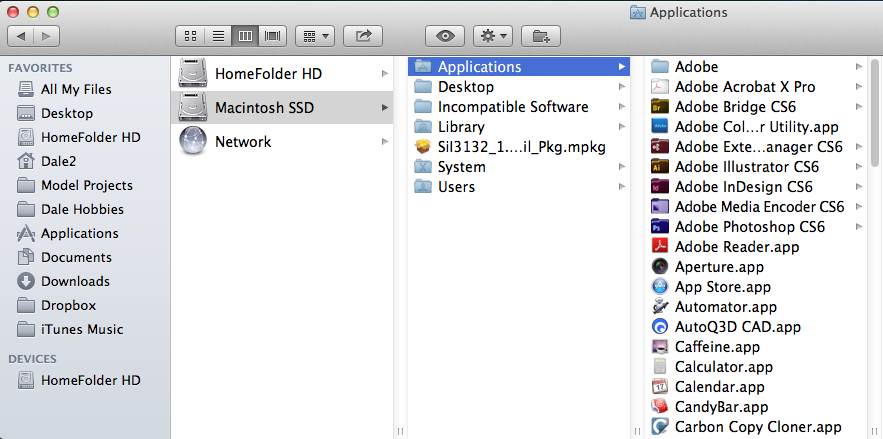Select Caffeine.app
This screenshot has height=439, width=883.
(x=757, y=347)
